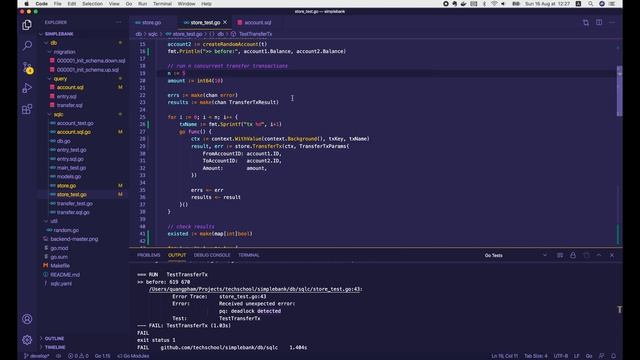
Task: Toggle output scroll lock
Action: point(573,255)
